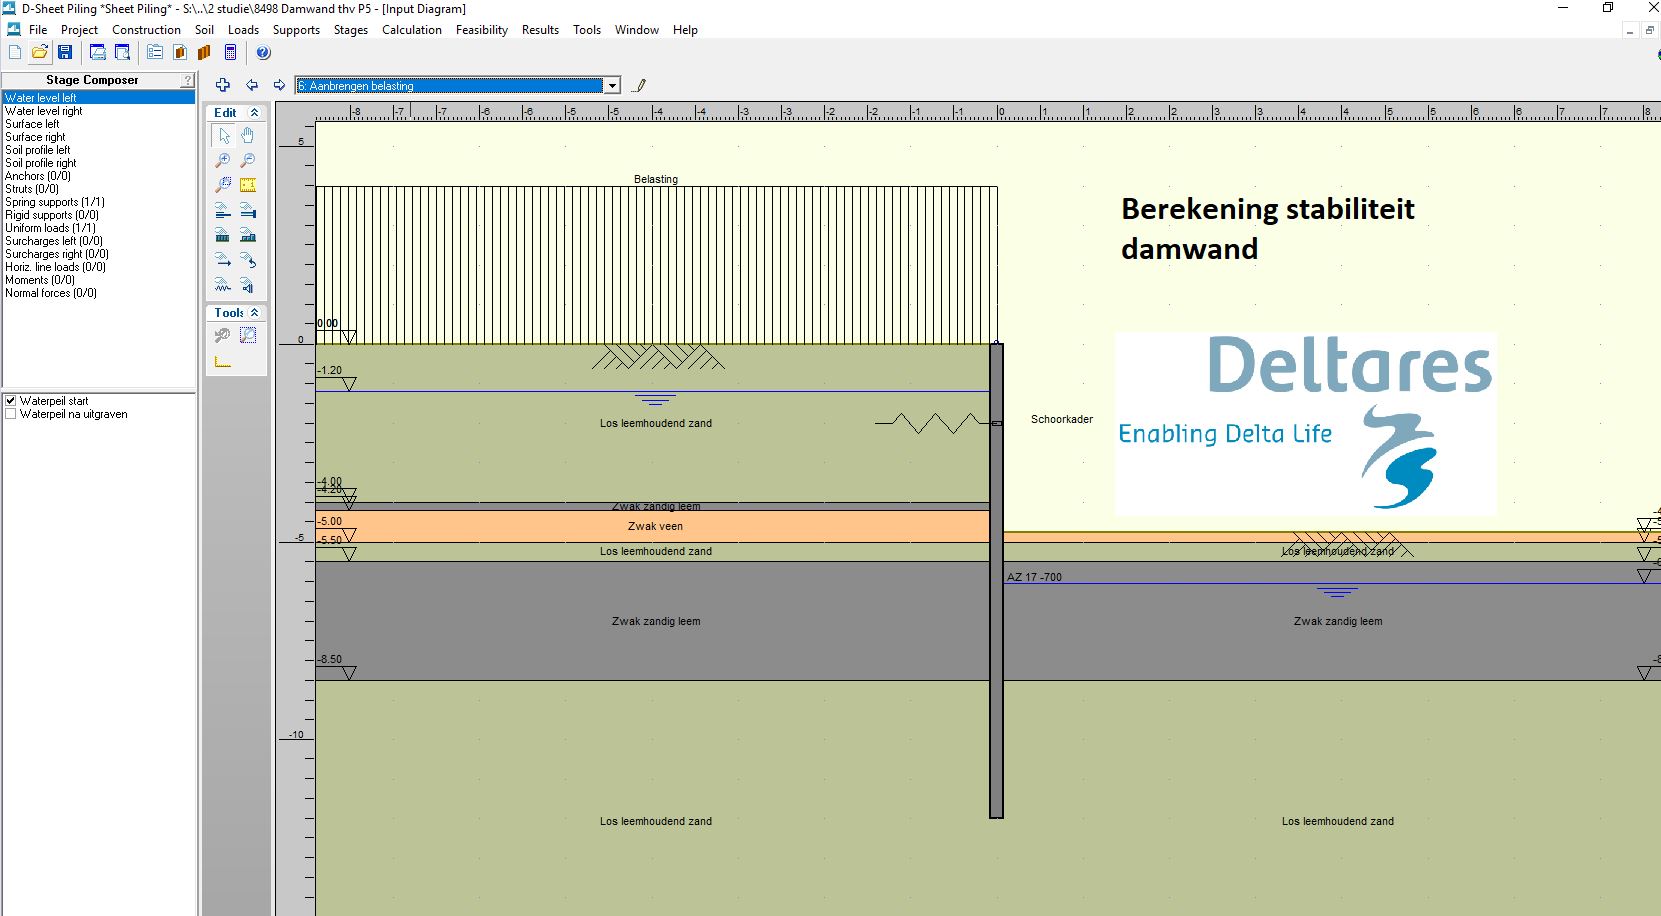
Task: Open the Supports menu
Action: pos(296,30)
